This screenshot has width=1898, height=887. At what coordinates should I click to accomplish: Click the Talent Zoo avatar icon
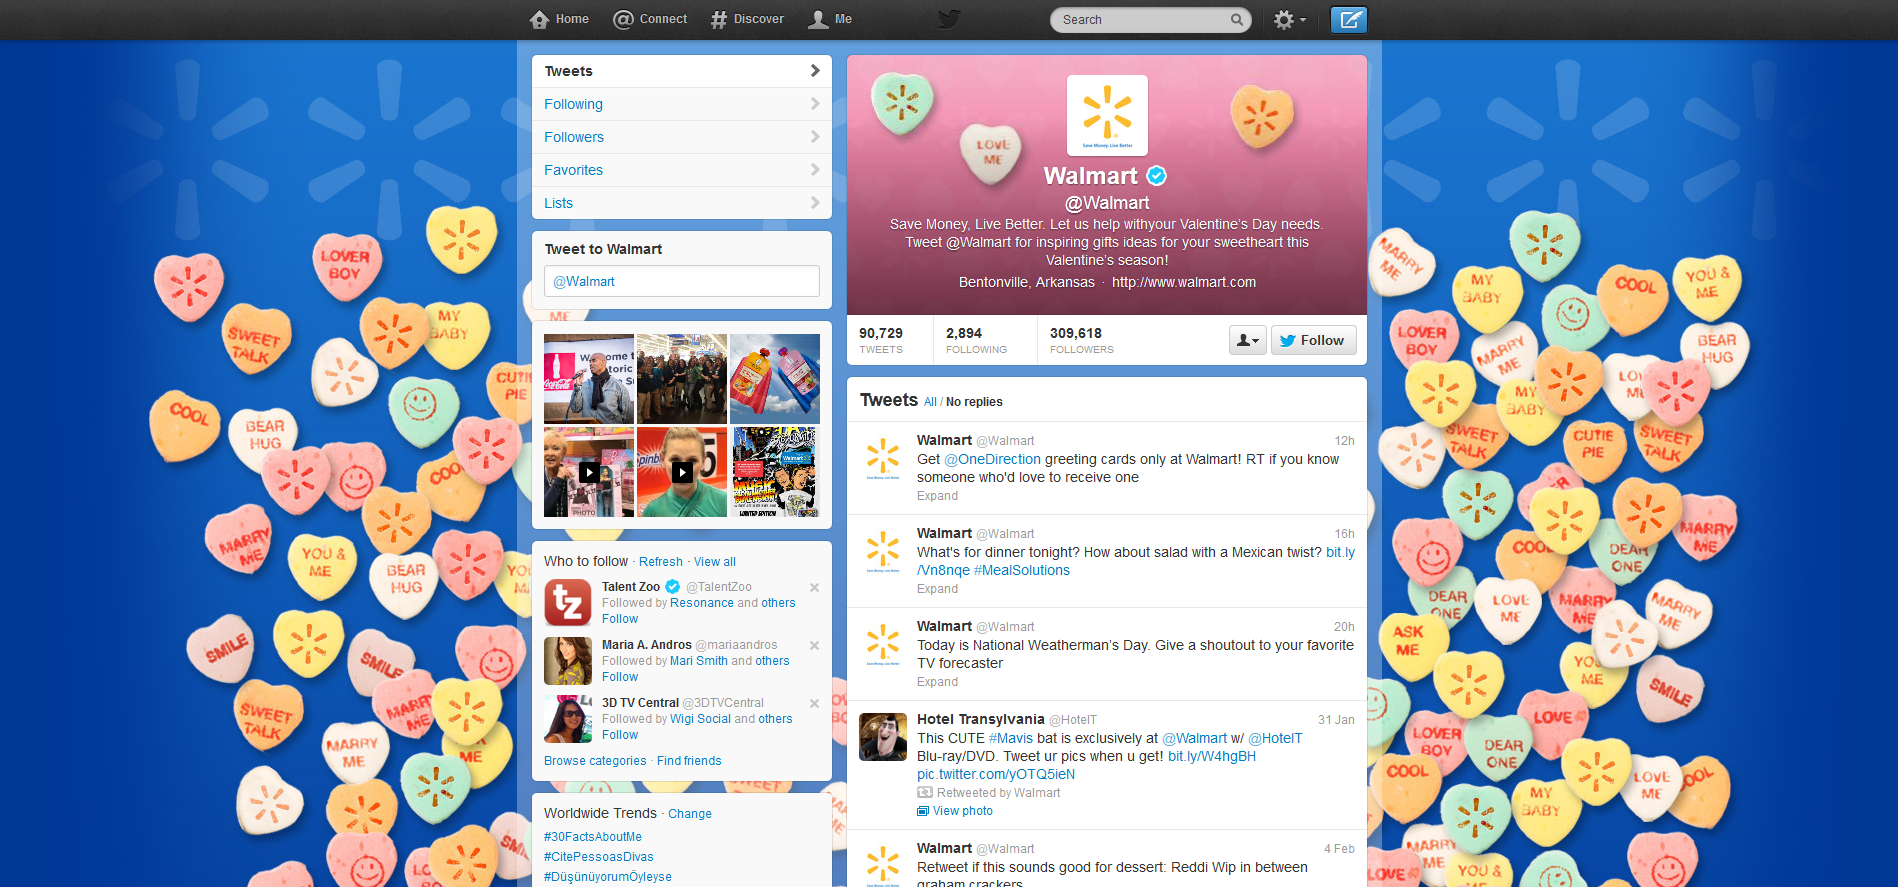[x=568, y=603]
